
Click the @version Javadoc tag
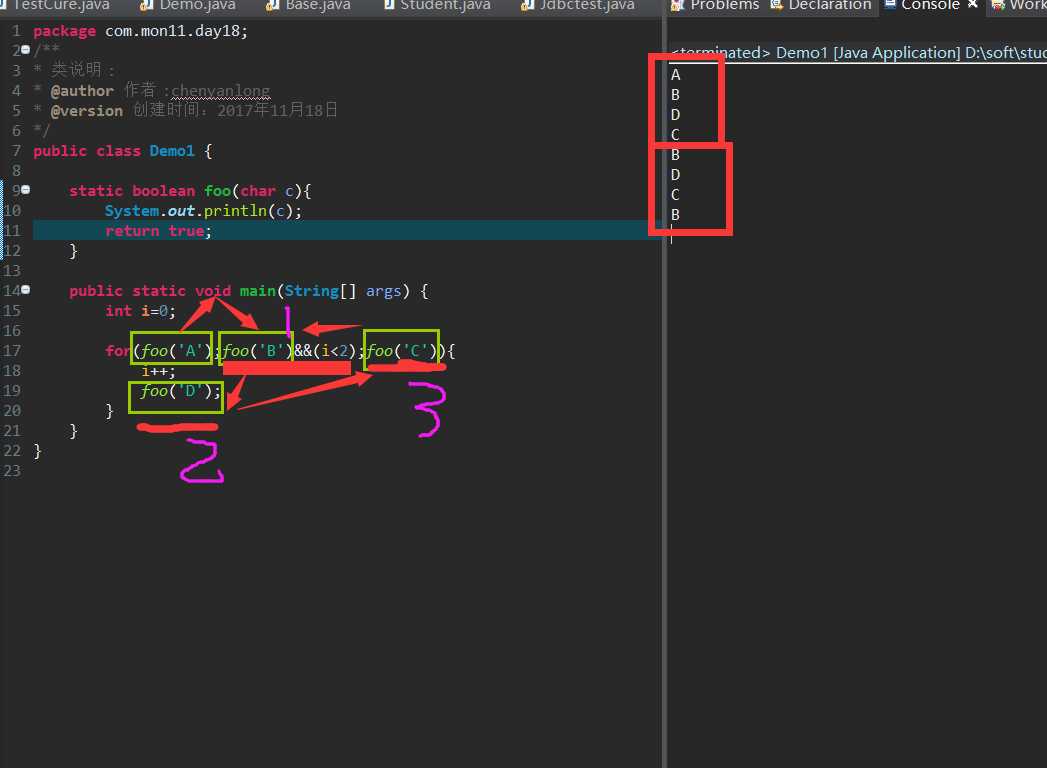coord(87,111)
